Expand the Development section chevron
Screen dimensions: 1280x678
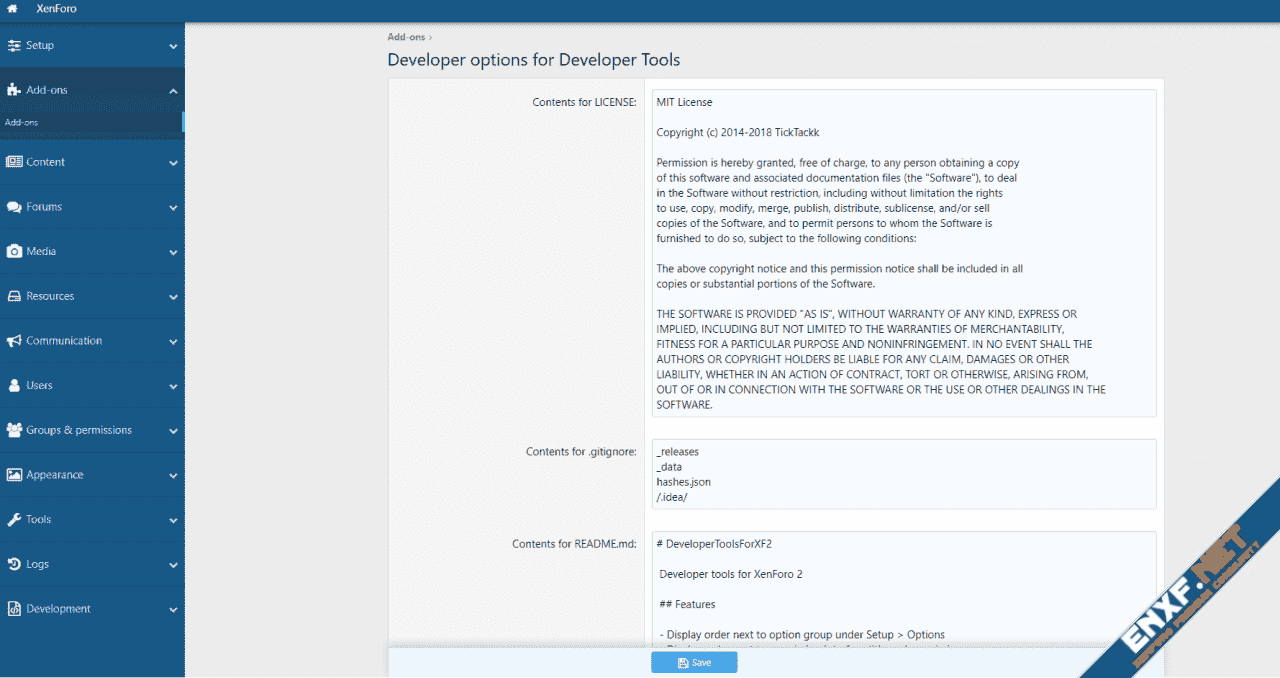click(173, 609)
